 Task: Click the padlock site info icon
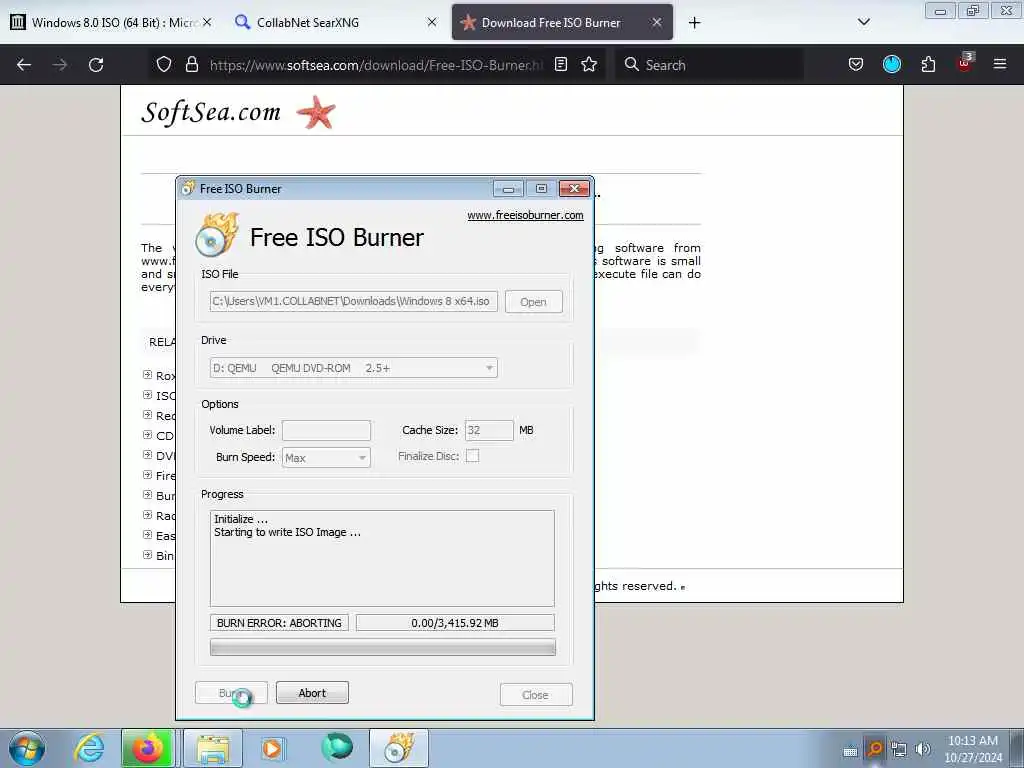191,64
